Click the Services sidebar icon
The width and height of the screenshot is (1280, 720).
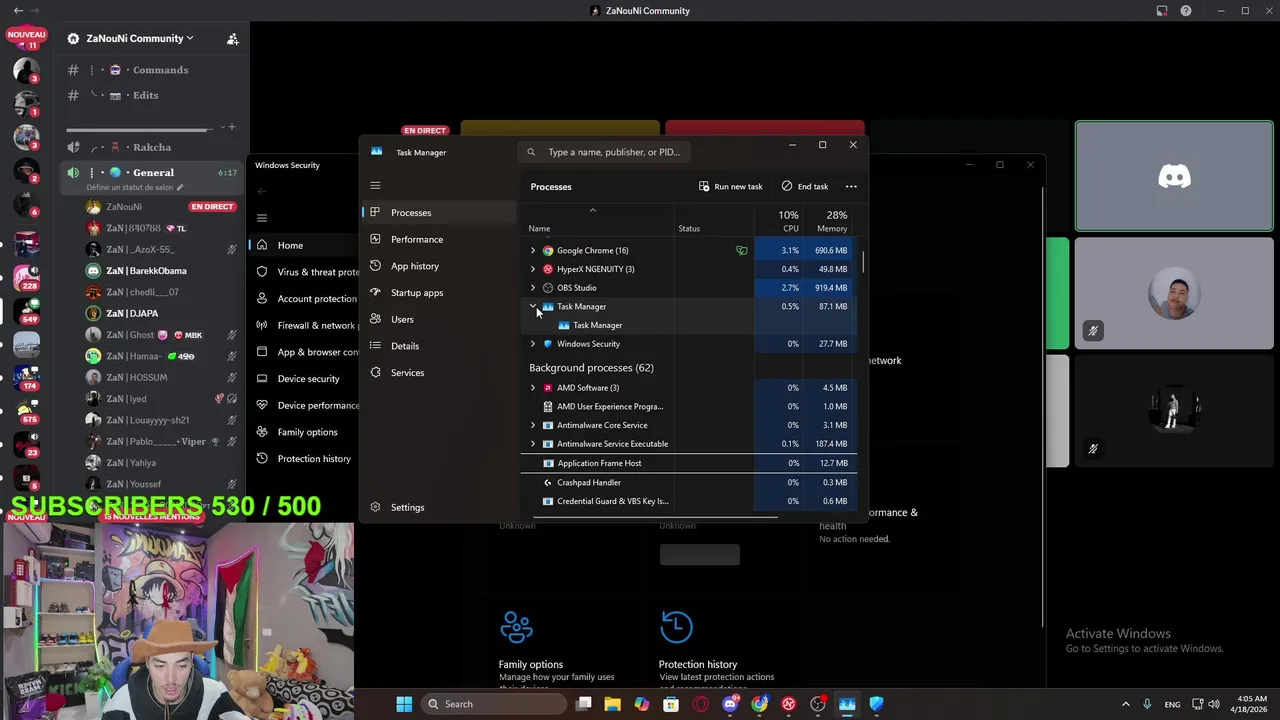click(x=375, y=372)
